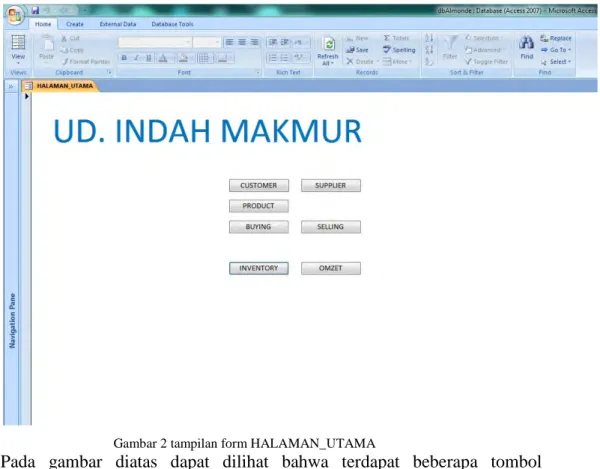Screen dimensions: 600x469
Task: Open the INVENTORY report button
Action: (x=259, y=268)
